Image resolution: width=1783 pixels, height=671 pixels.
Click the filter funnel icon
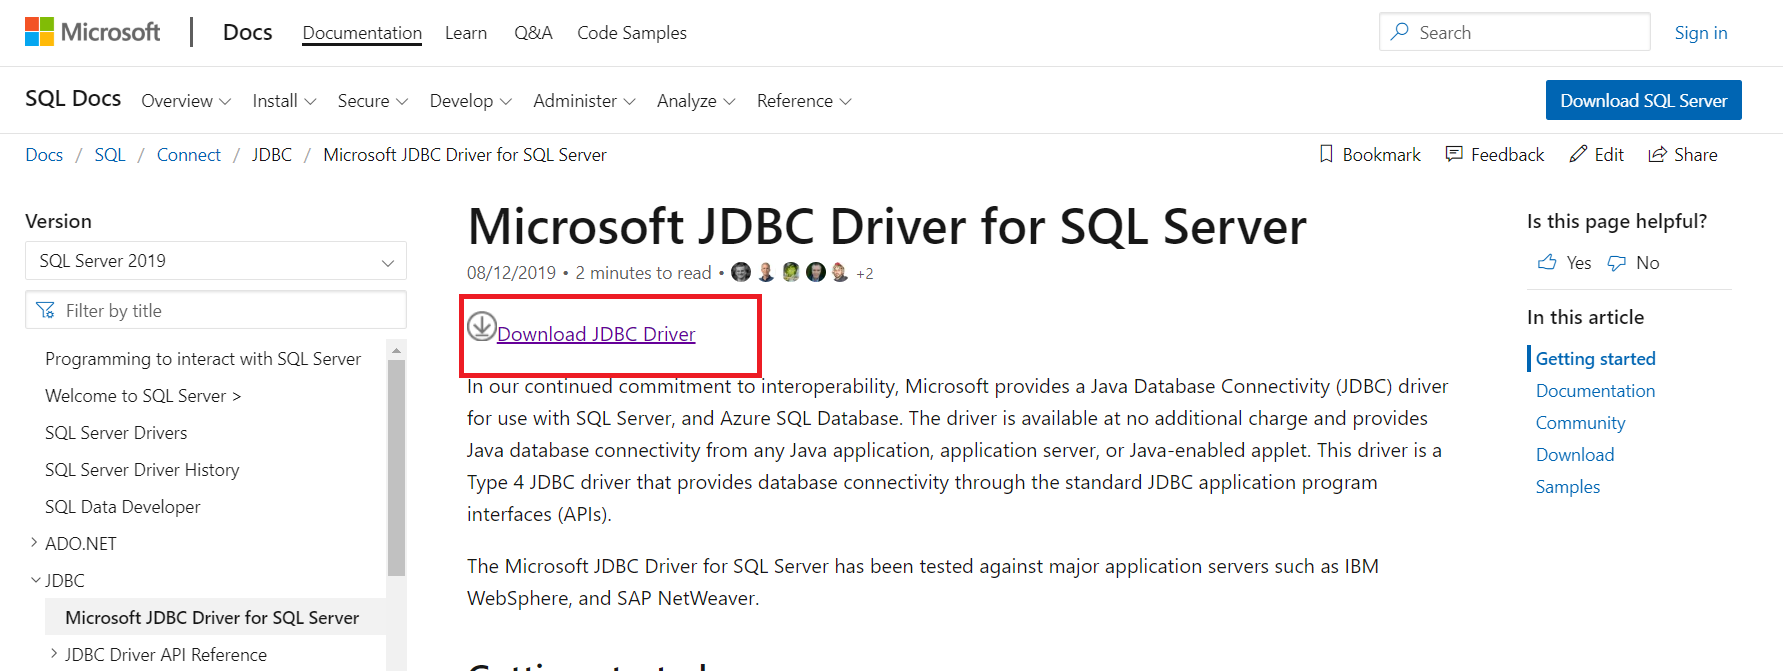coord(45,310)
